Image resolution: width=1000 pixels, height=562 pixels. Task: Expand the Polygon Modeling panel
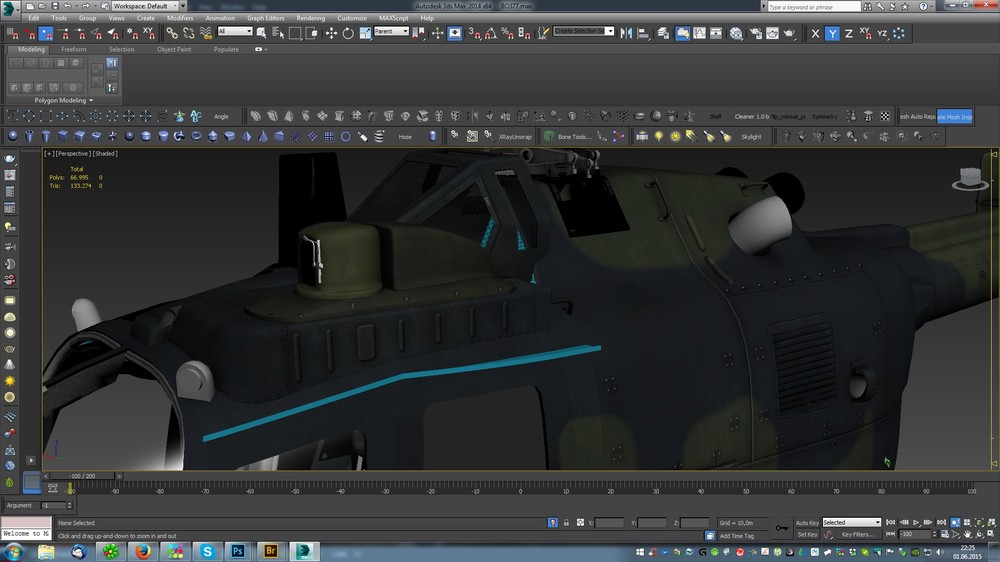[63, 100]
